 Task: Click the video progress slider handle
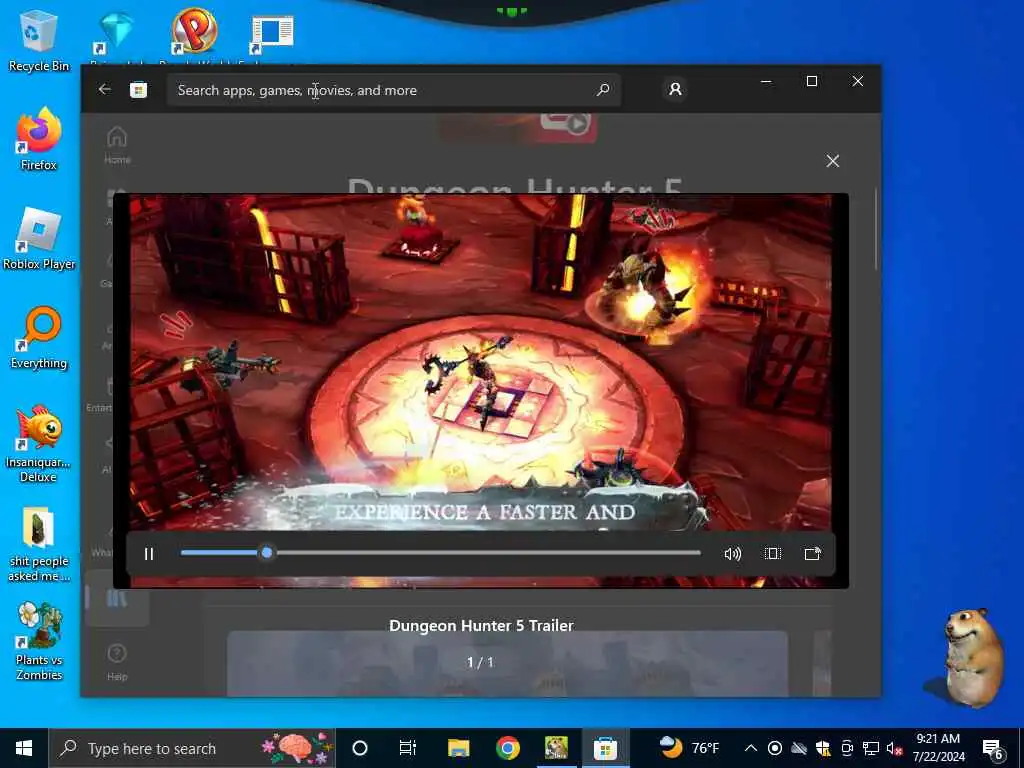266,553
